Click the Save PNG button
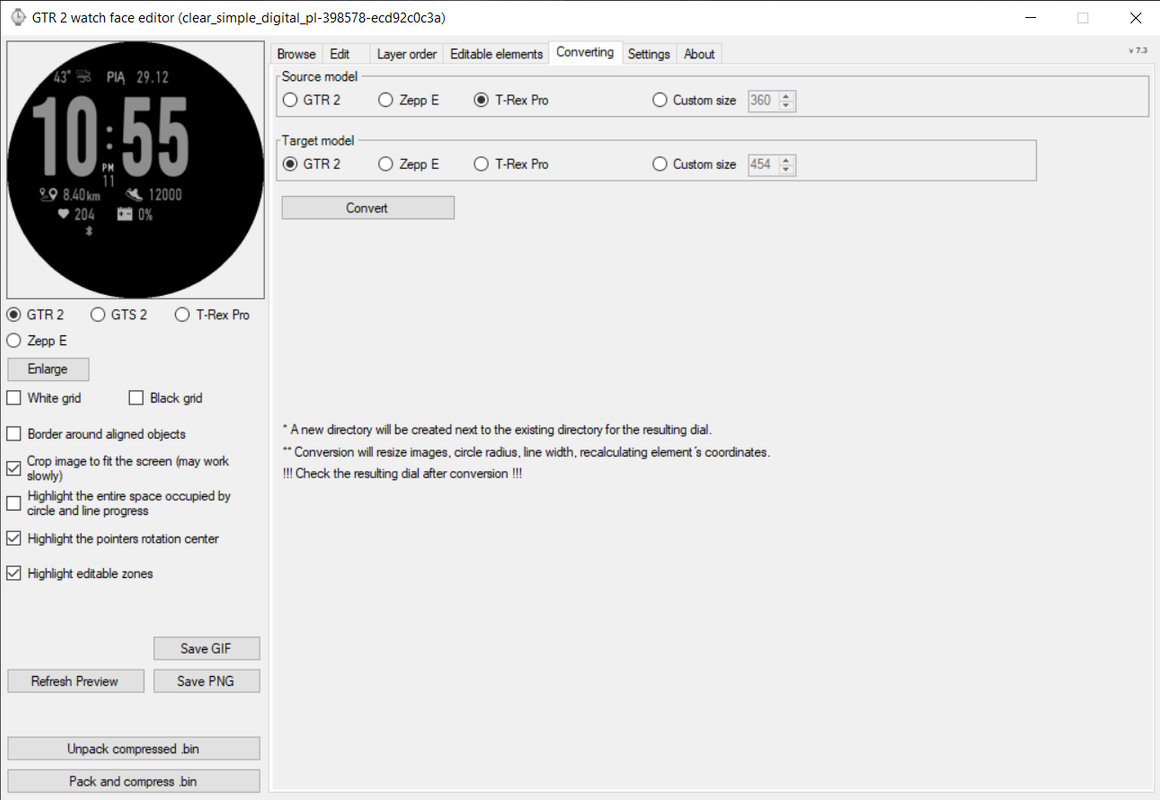 (206, 681)
